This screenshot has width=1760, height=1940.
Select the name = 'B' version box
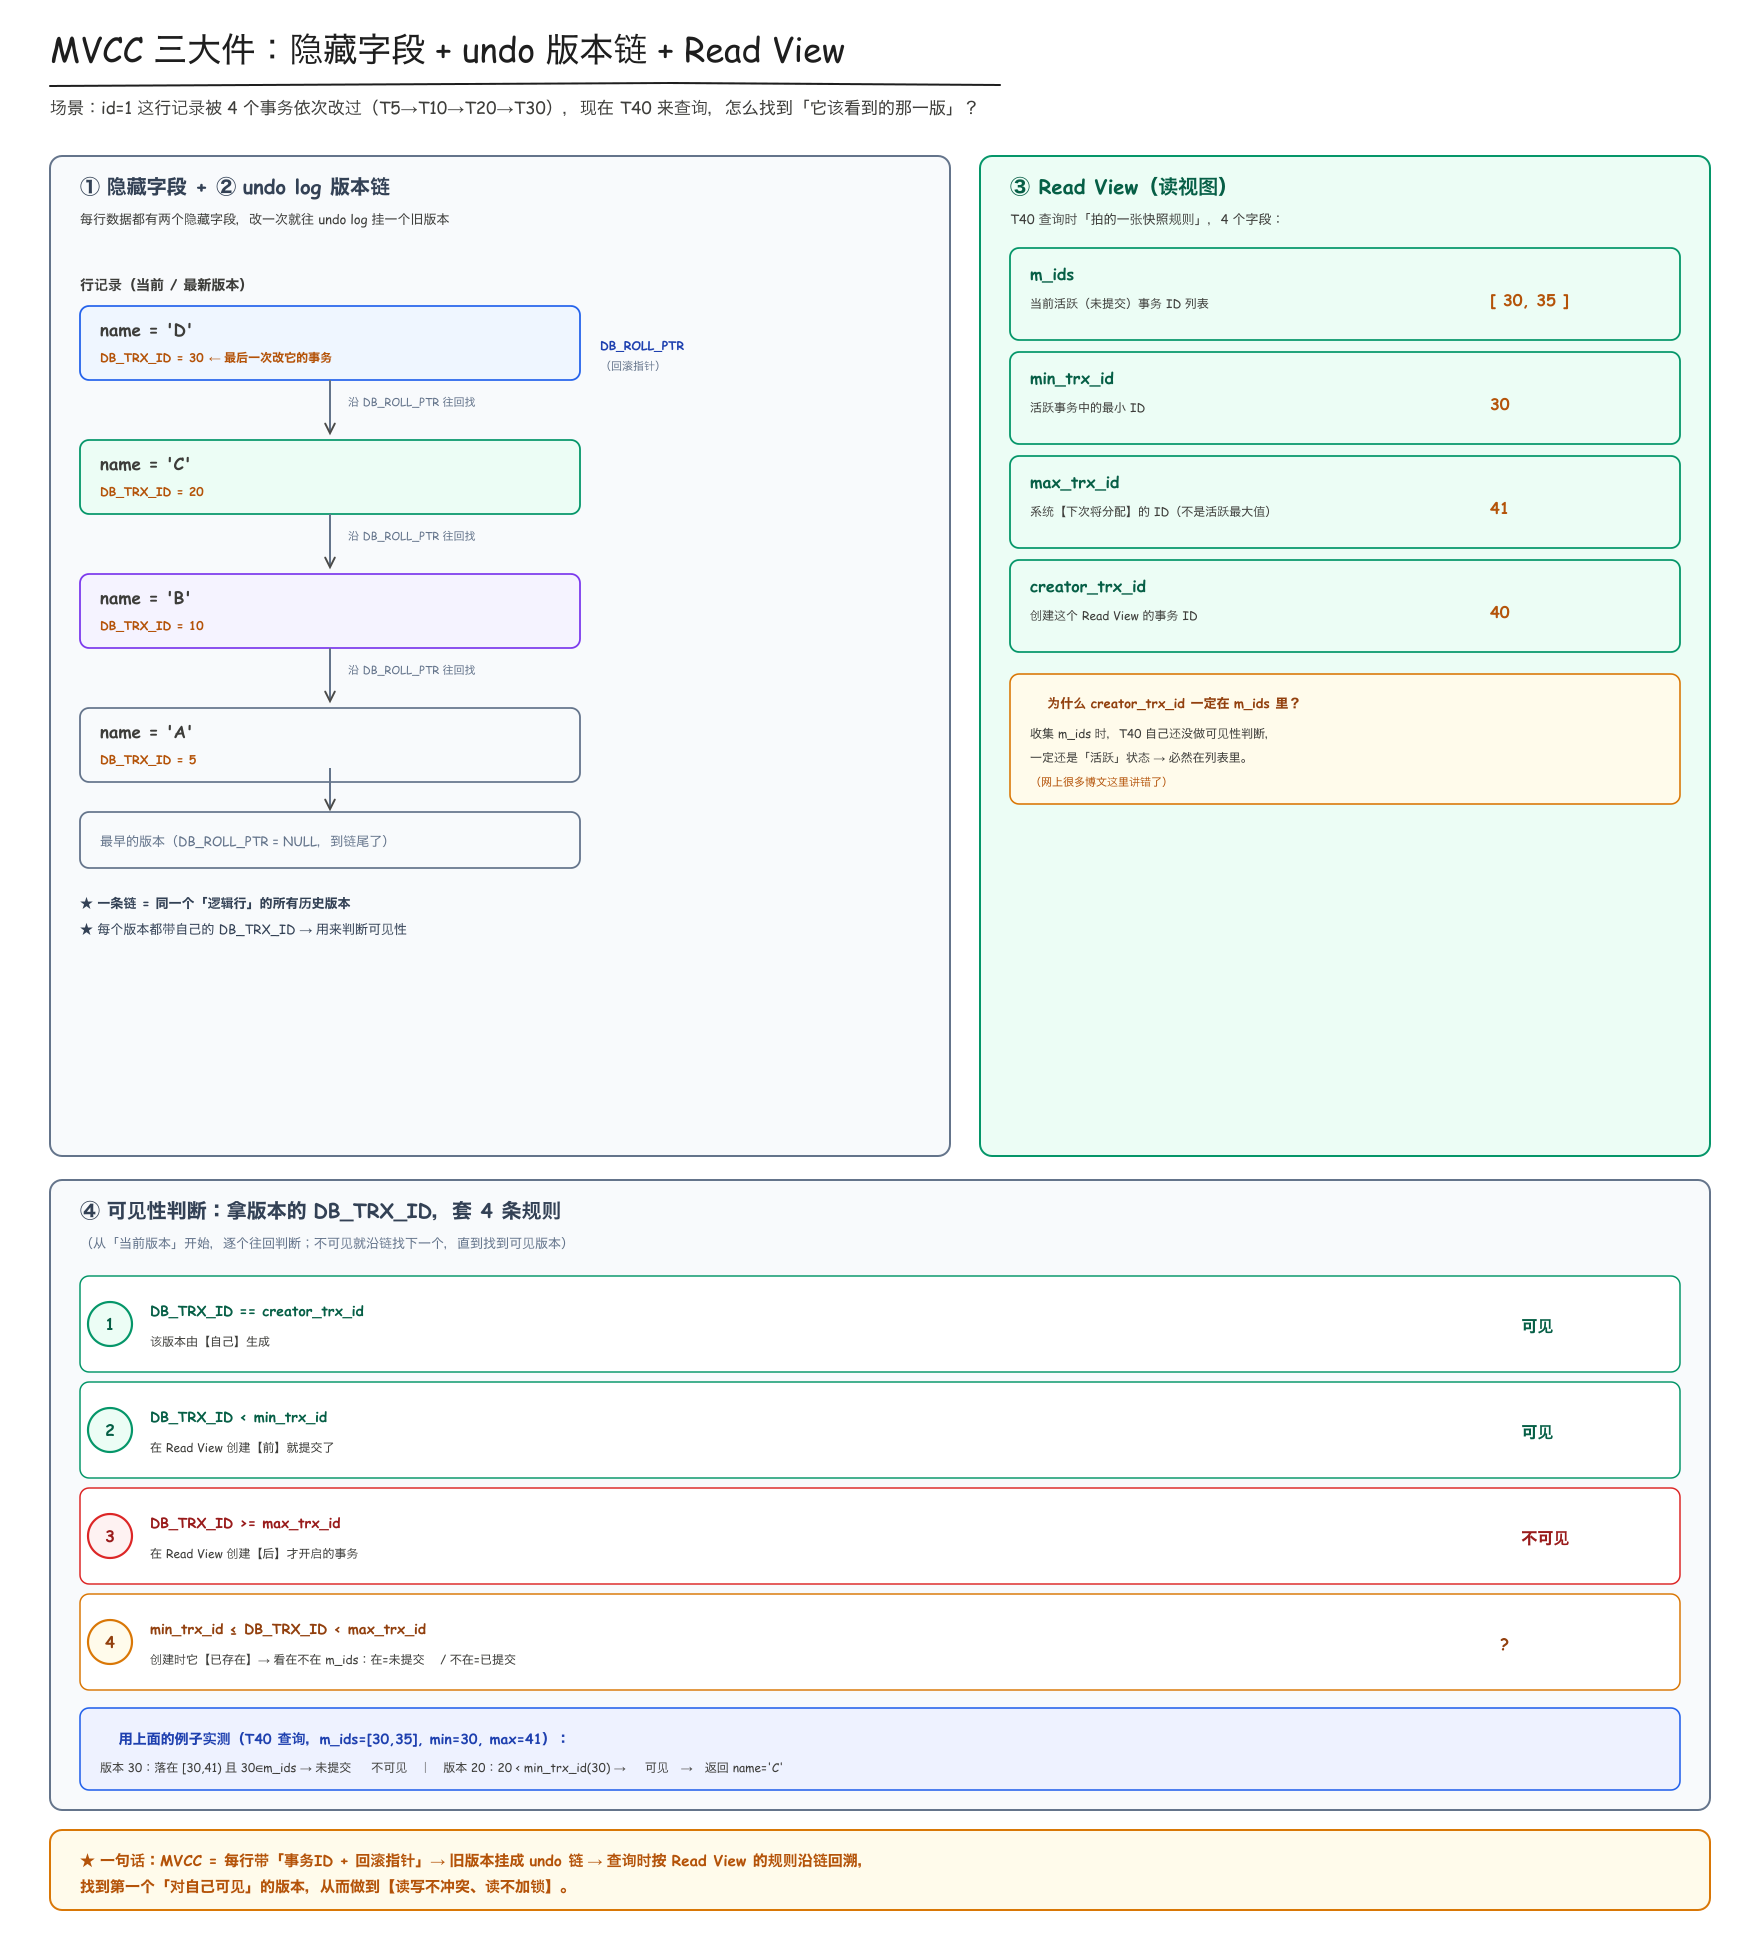click(330, 611)
